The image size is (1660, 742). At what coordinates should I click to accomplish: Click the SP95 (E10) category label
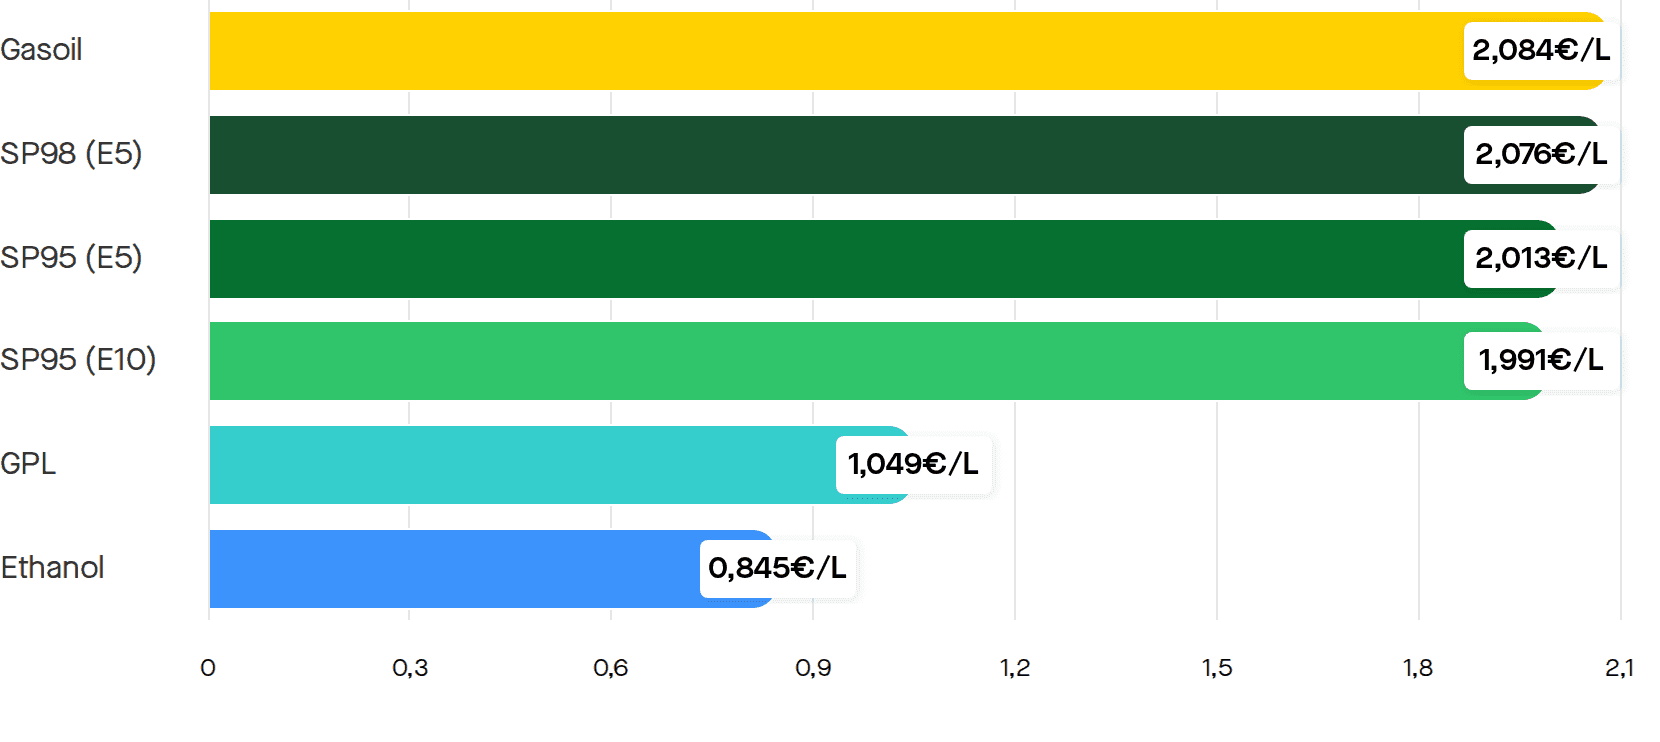[x=78, y=360]
